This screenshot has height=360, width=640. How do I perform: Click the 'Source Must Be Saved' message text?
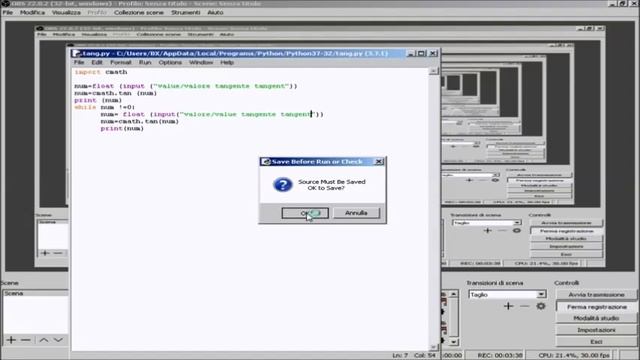[x=332, y=182]
